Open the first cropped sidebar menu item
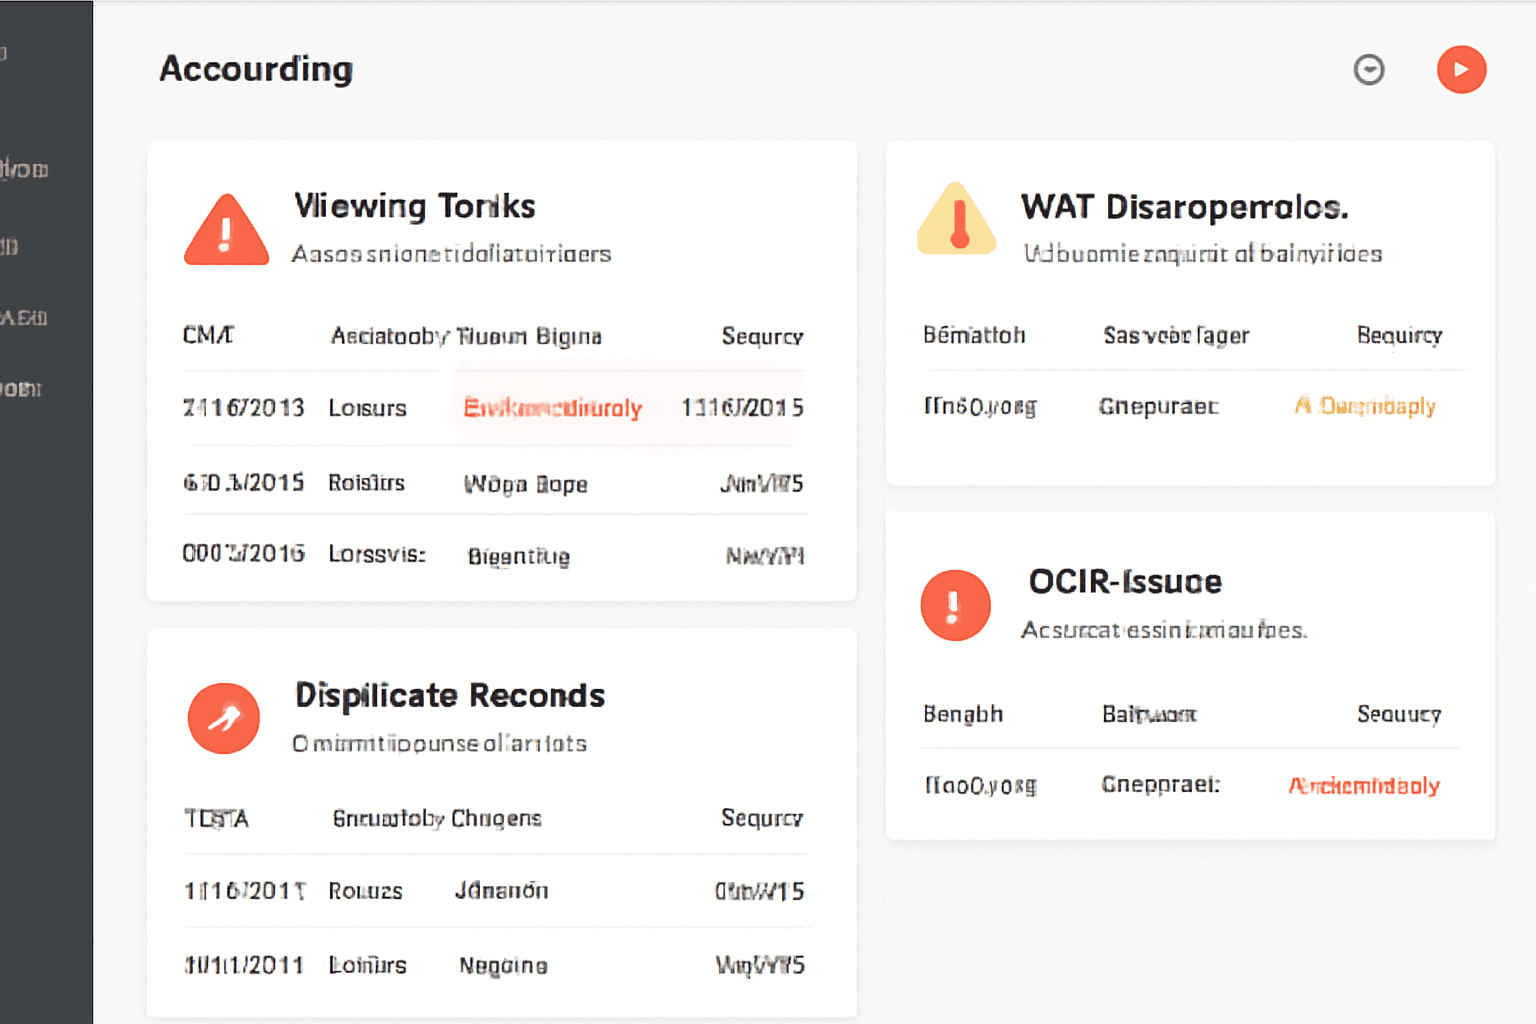This screenshot has width=1536, height=1024. click(3, 53)
